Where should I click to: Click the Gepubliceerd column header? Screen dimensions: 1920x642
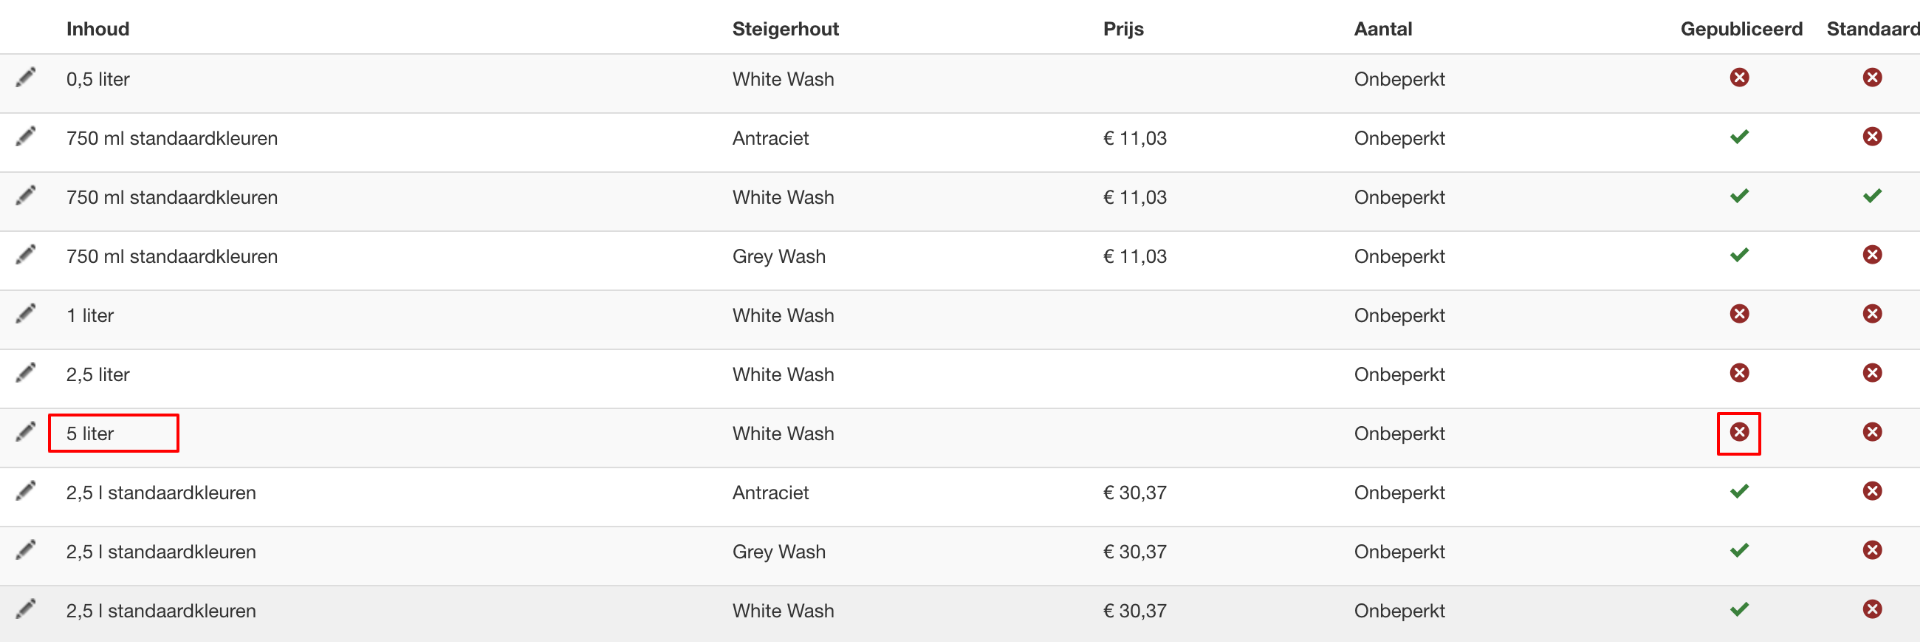[x=1741, y=29]
